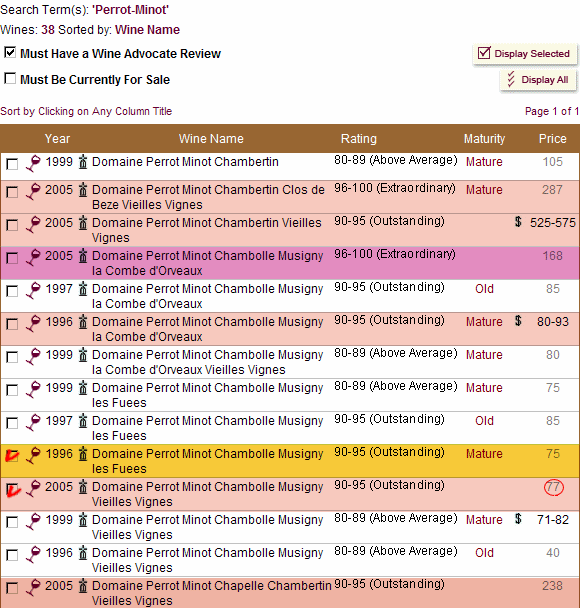Toggle checkbox for 1996 les Fuees
This screenshot has width=580, height=608.
[x=12, y=456]
